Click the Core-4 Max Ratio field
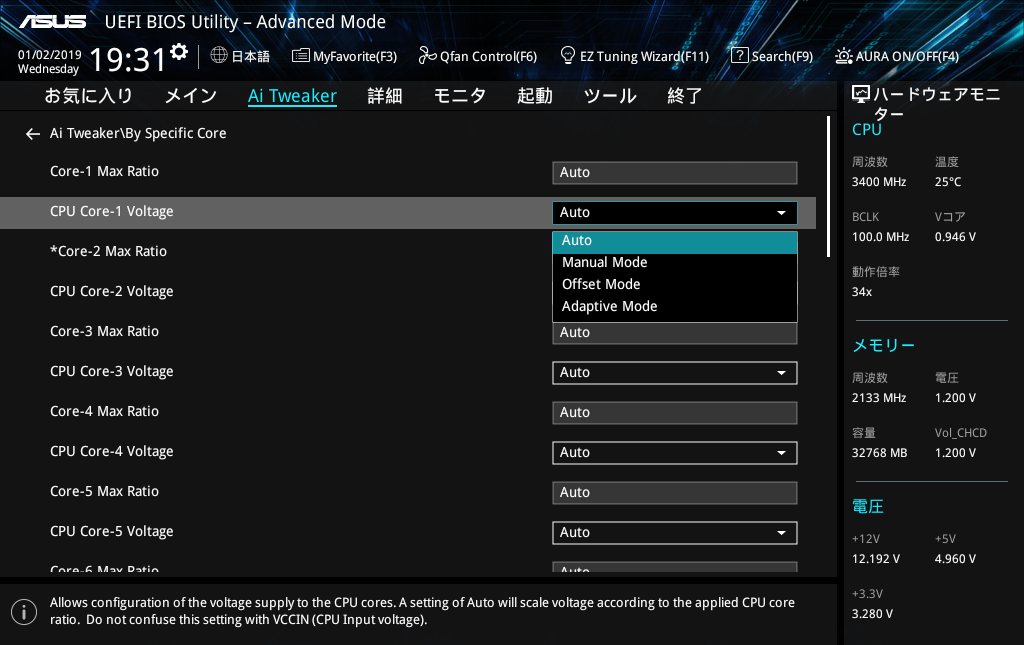The image size is (1024, 645). point(674,412)
